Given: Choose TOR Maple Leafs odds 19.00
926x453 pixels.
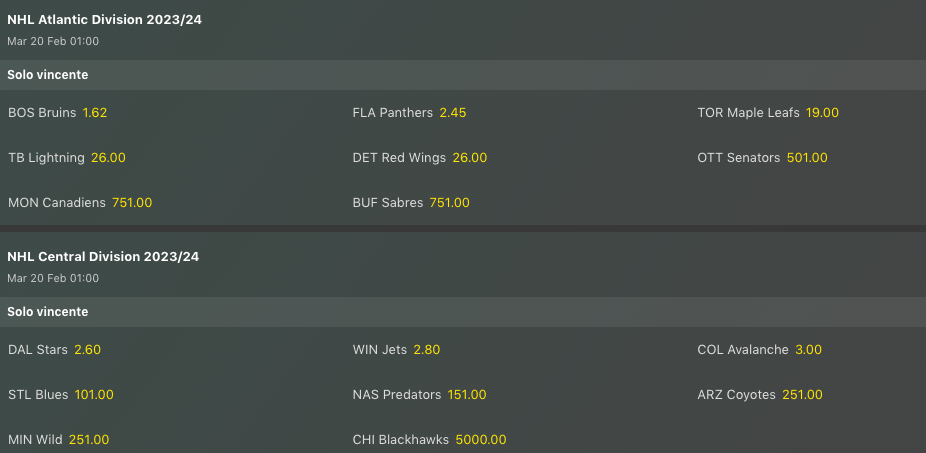Looking at the screenshot, I should click(x=822, y=113).
